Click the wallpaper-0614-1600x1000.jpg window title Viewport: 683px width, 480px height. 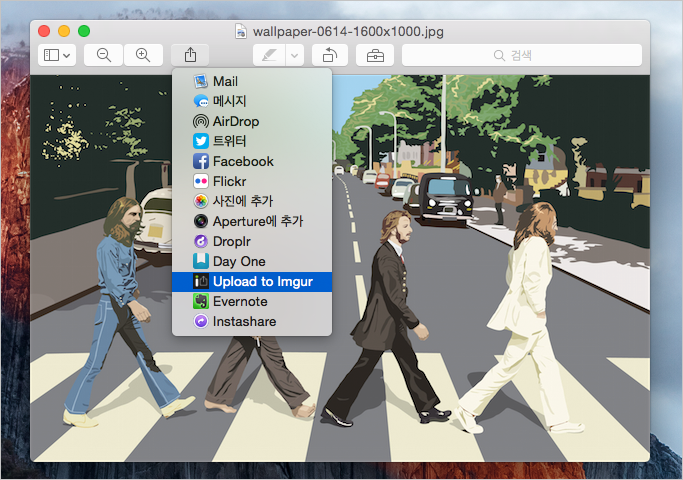pyautogui.click(x=348, y=31)
